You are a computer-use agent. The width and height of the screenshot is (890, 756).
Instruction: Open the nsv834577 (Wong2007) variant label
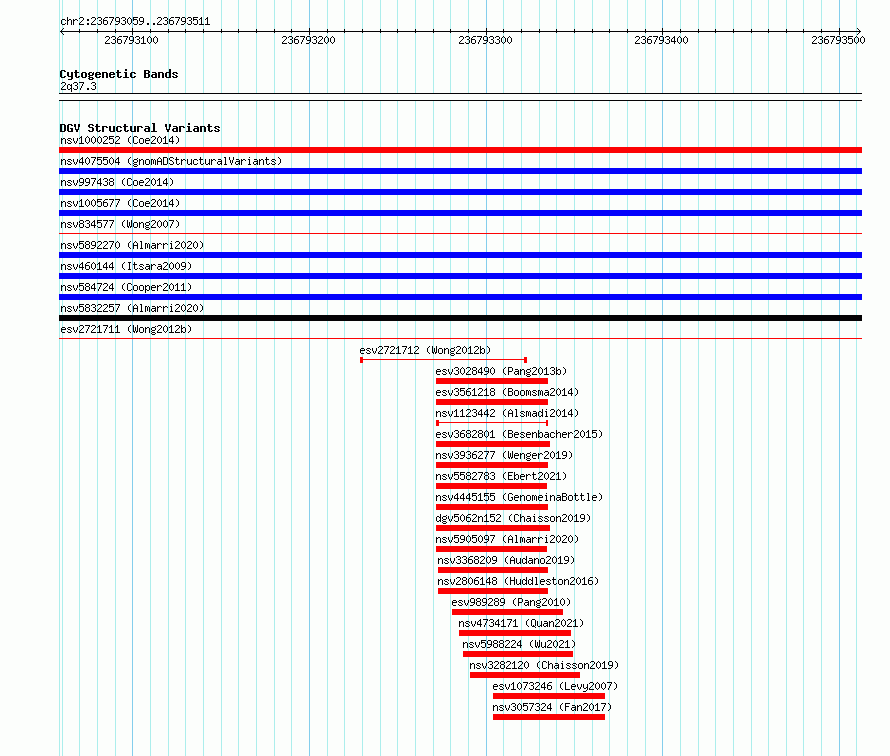tap(120, 224)
